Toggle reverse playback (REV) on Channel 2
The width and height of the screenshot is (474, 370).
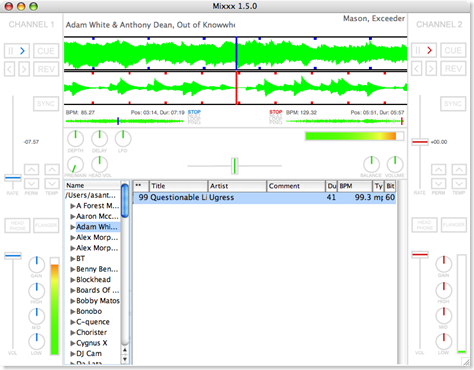click(453, 69)
